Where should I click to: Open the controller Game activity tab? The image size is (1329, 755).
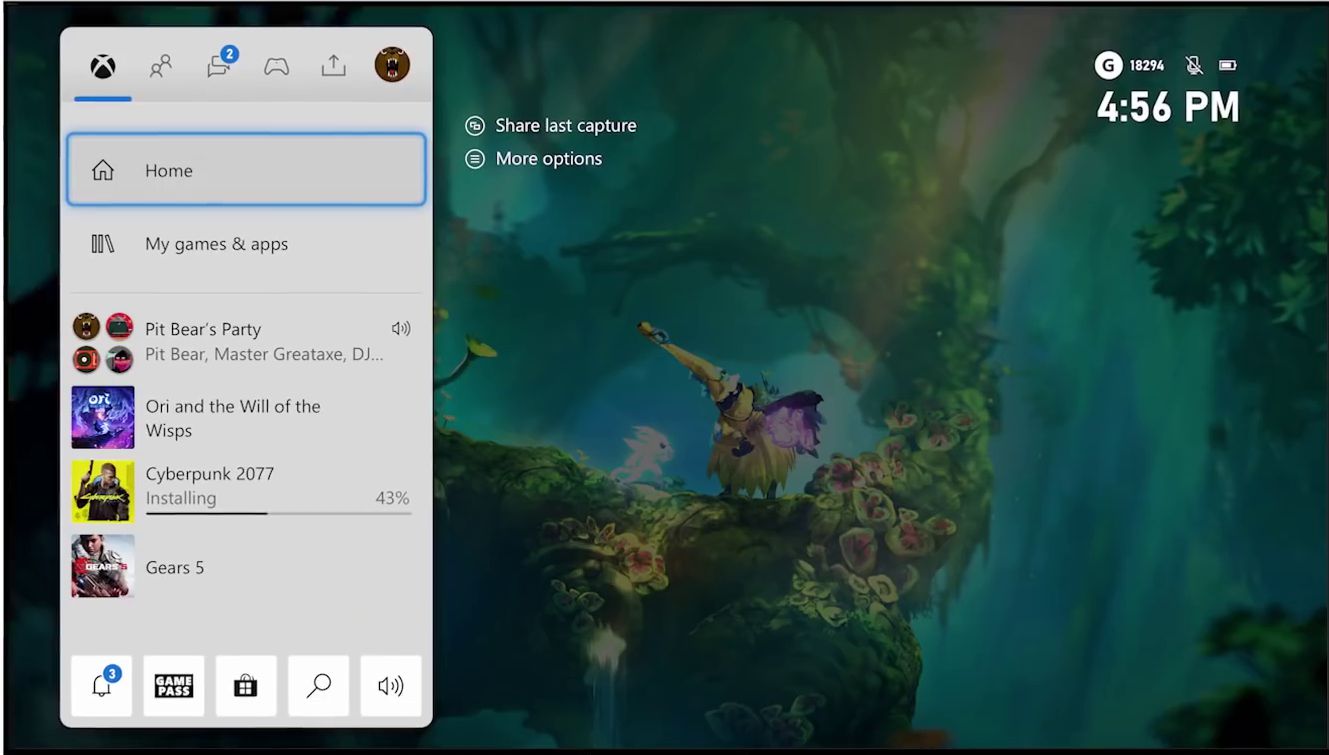coord(276,66)
